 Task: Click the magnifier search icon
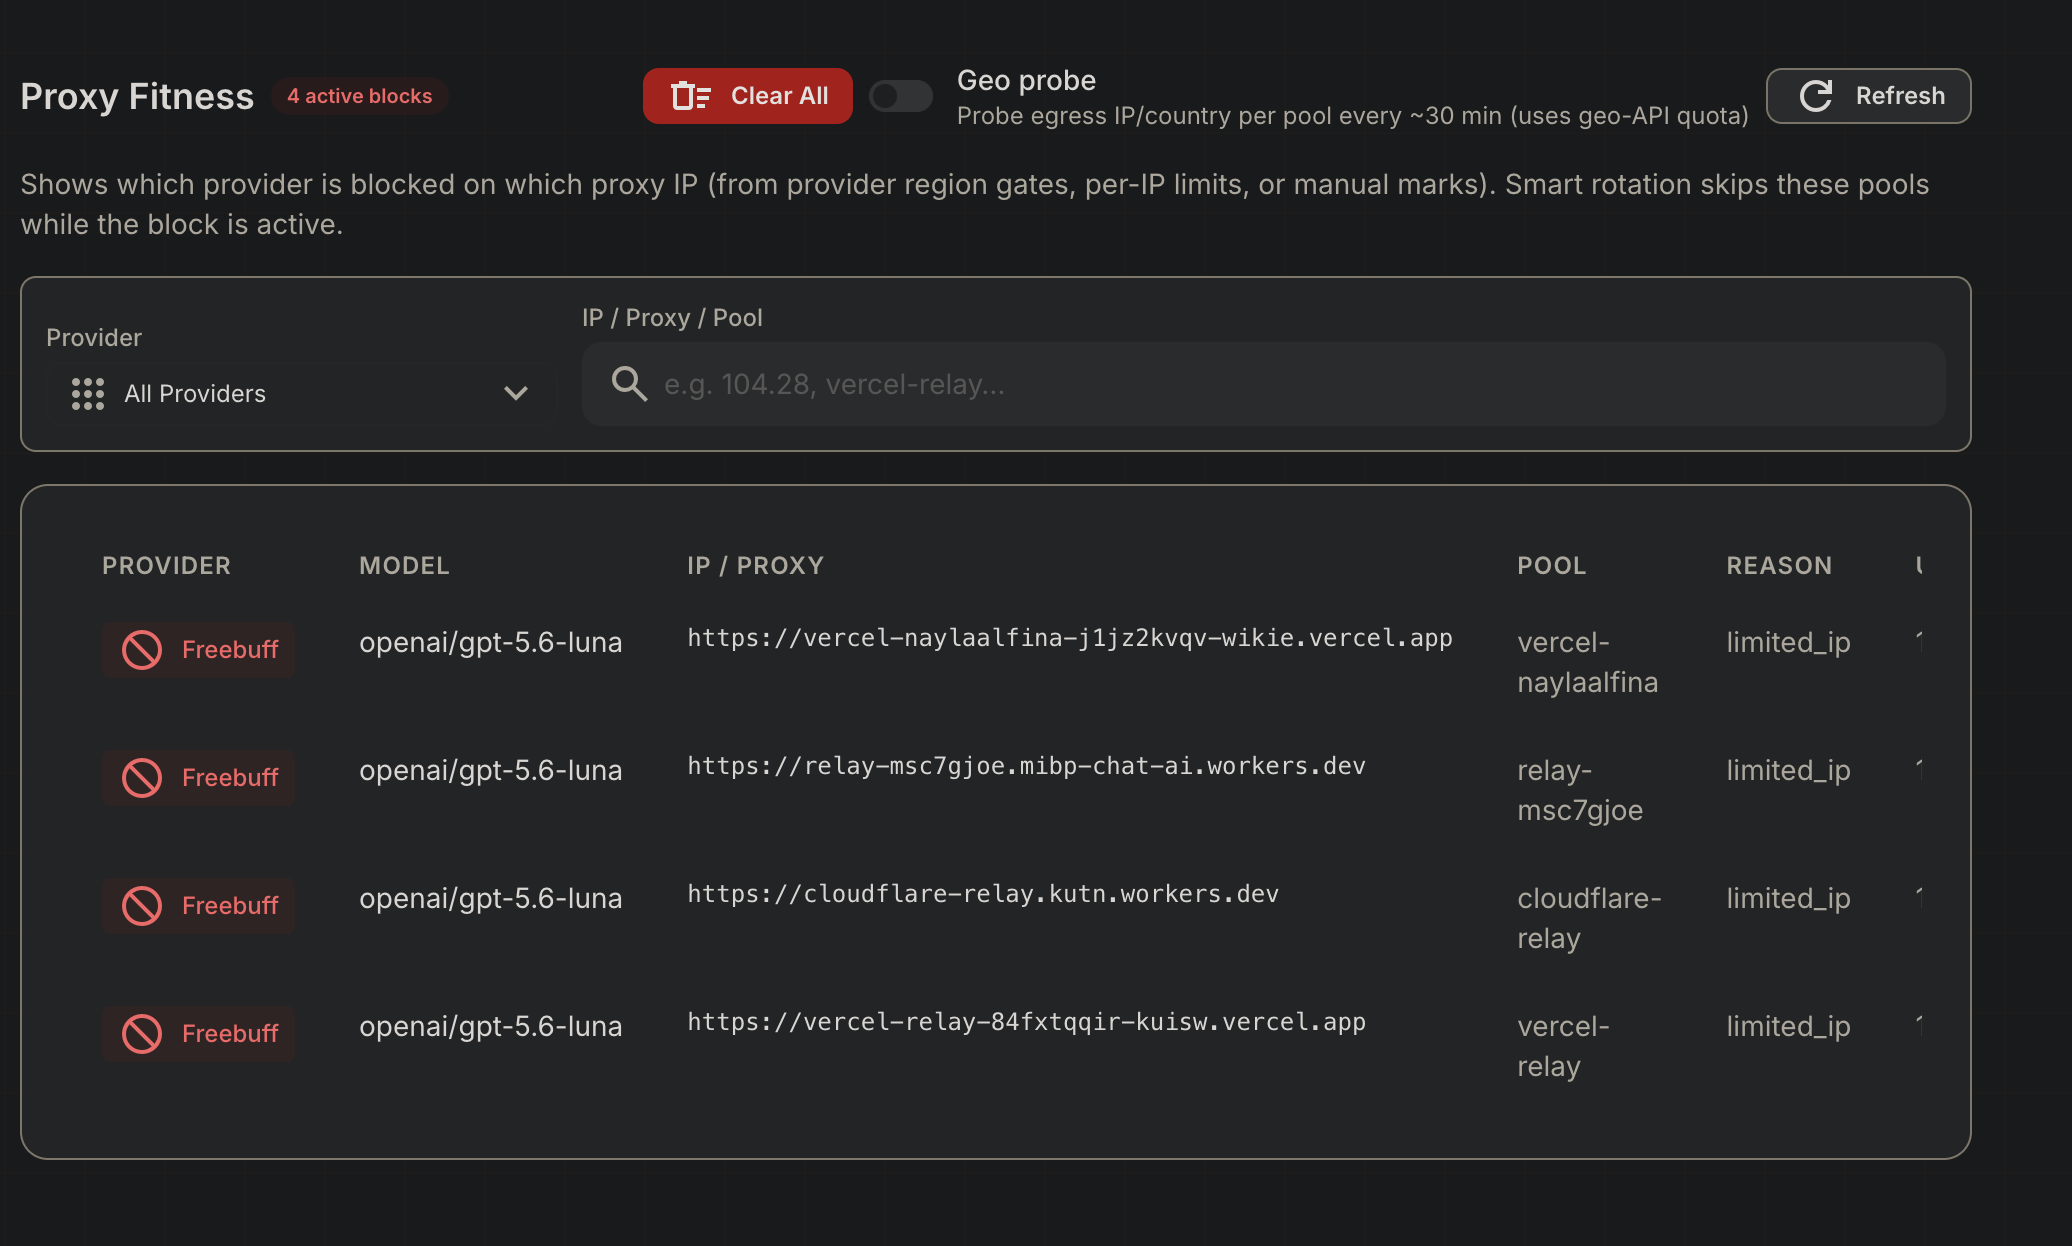(x=629, y=384)
